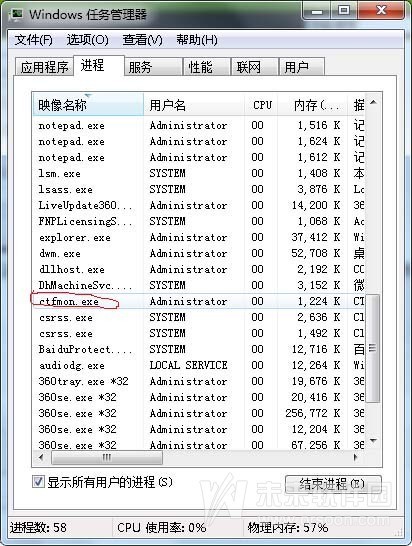Sort by 映像名称 column header
Screen dimensions: 412x546
(88, 104)
